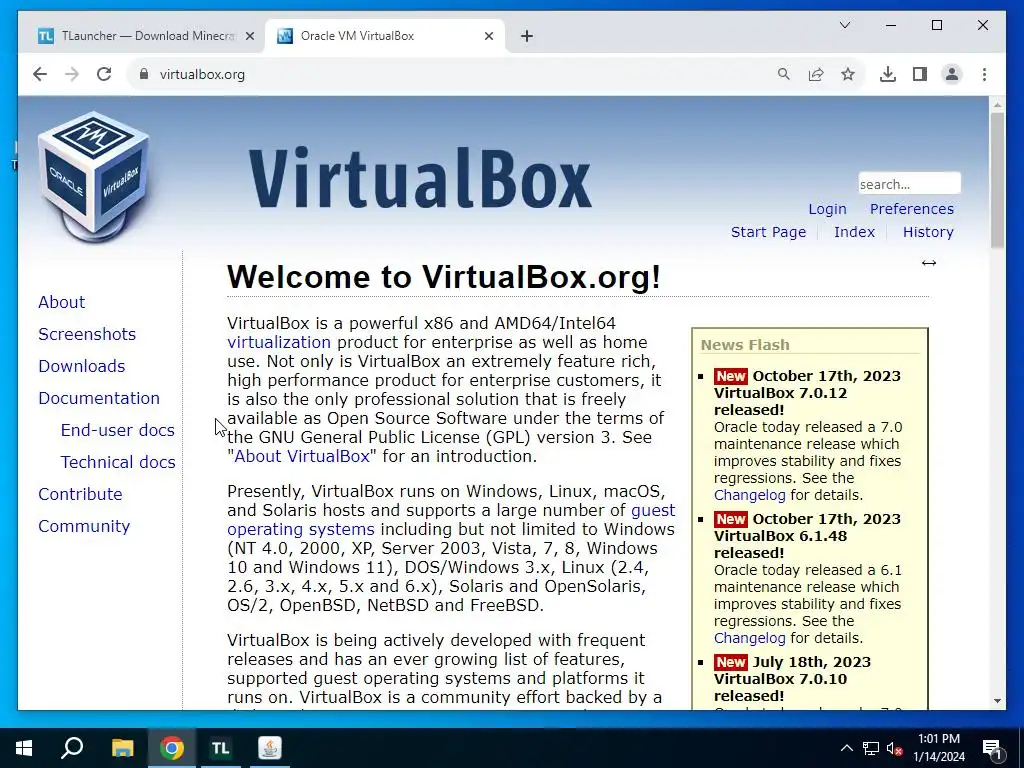Open Technical docs
1024x768 pixels.
118,462
